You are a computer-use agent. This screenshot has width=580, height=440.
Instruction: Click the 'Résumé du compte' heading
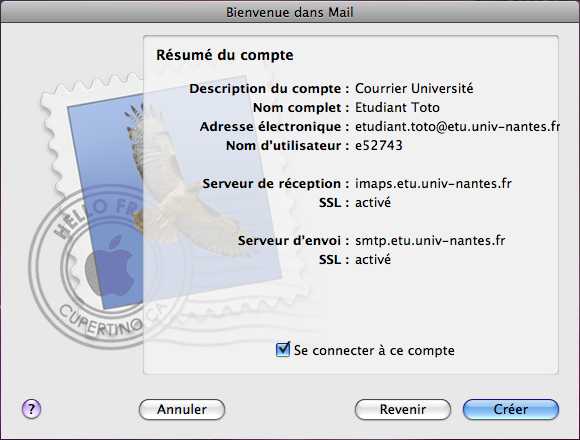(x=225, y=55)
